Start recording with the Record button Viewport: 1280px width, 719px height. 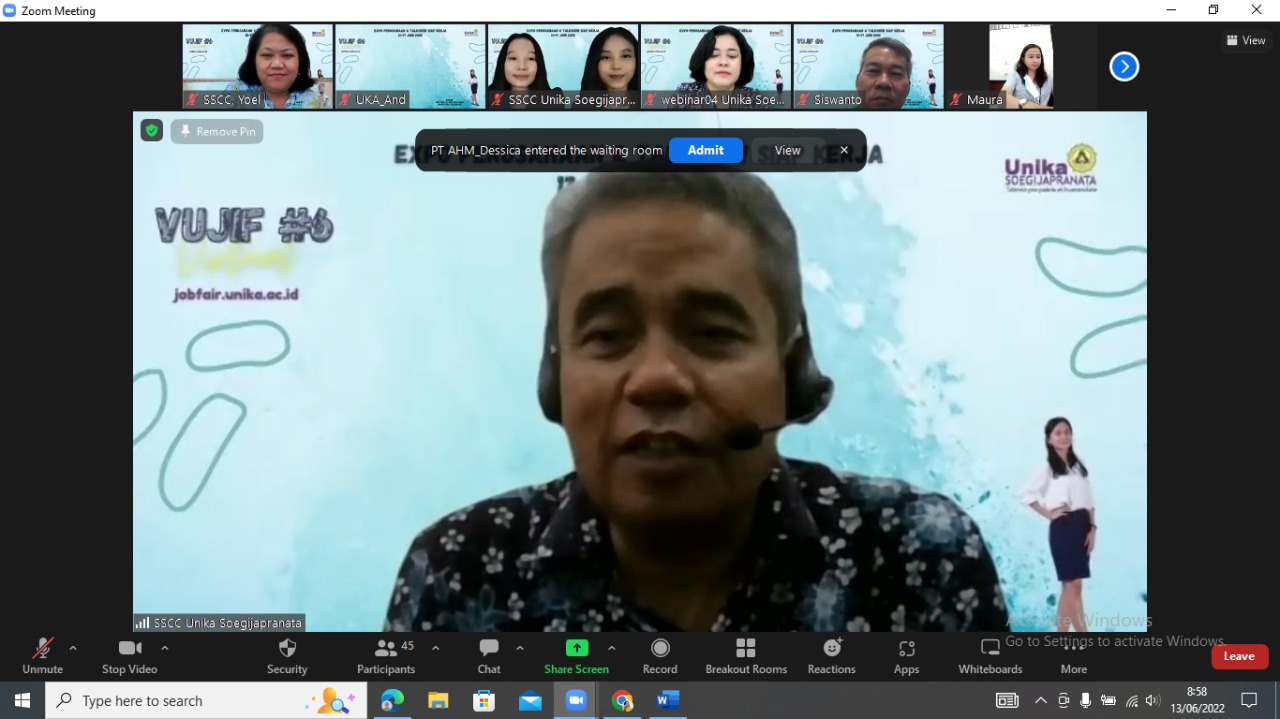click(x=660, y=656)
